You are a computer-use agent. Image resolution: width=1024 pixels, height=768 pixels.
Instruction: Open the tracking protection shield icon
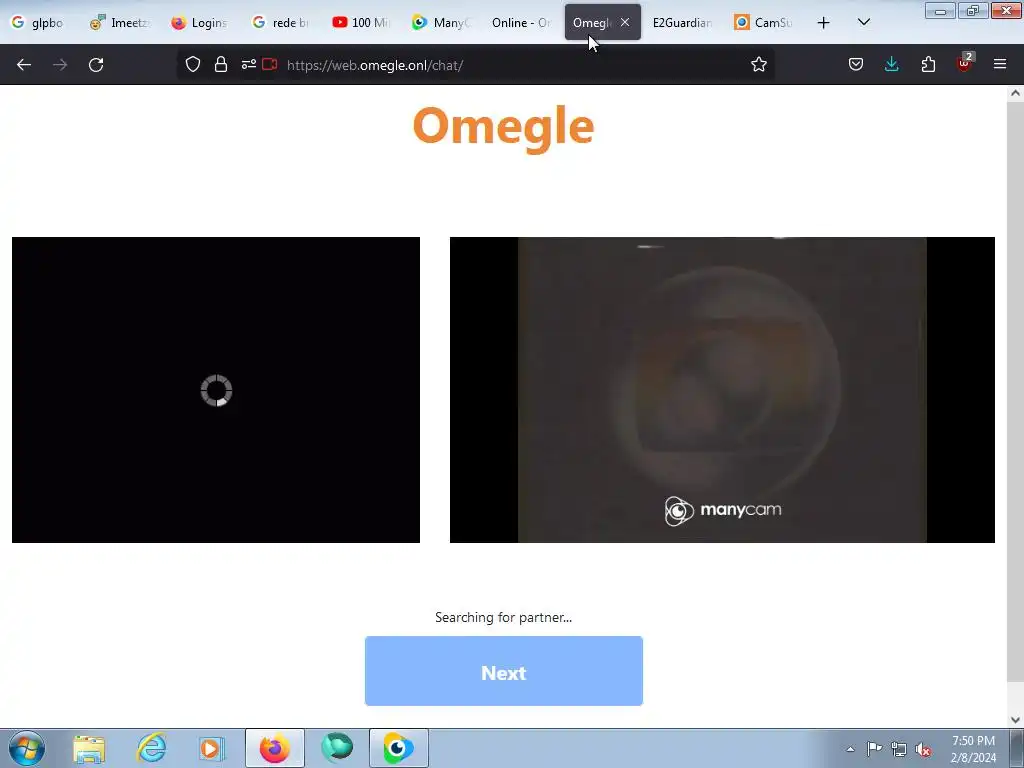pos(193,64)
